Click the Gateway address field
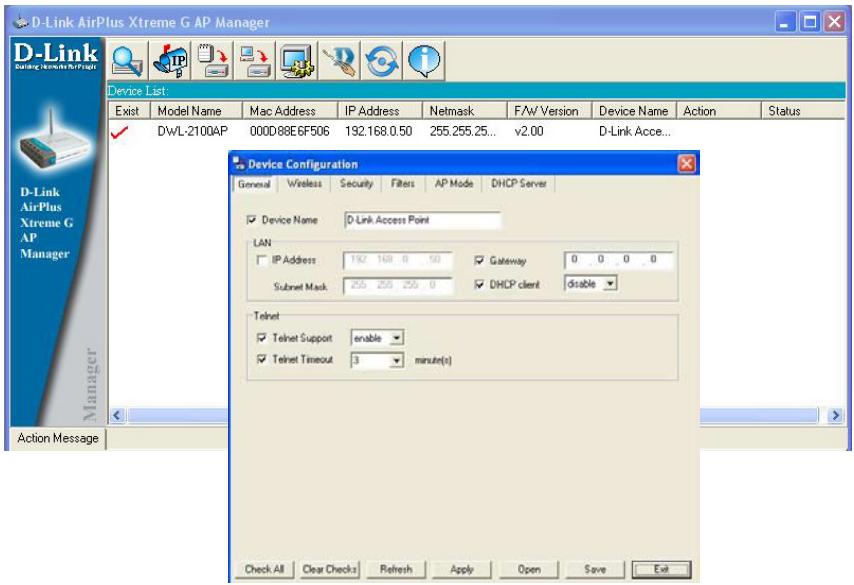Image resolution: width=854 pixels, height=585 pixels. 618,260
